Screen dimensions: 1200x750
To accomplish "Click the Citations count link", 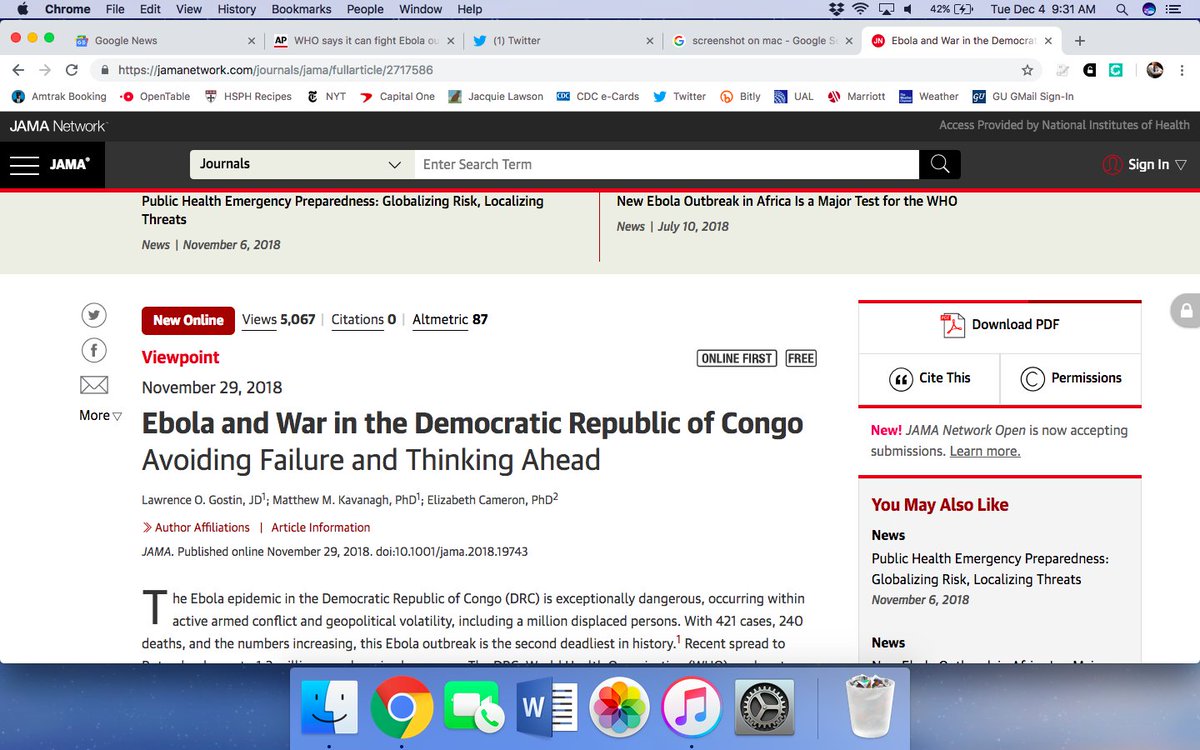I will [364, 320].
